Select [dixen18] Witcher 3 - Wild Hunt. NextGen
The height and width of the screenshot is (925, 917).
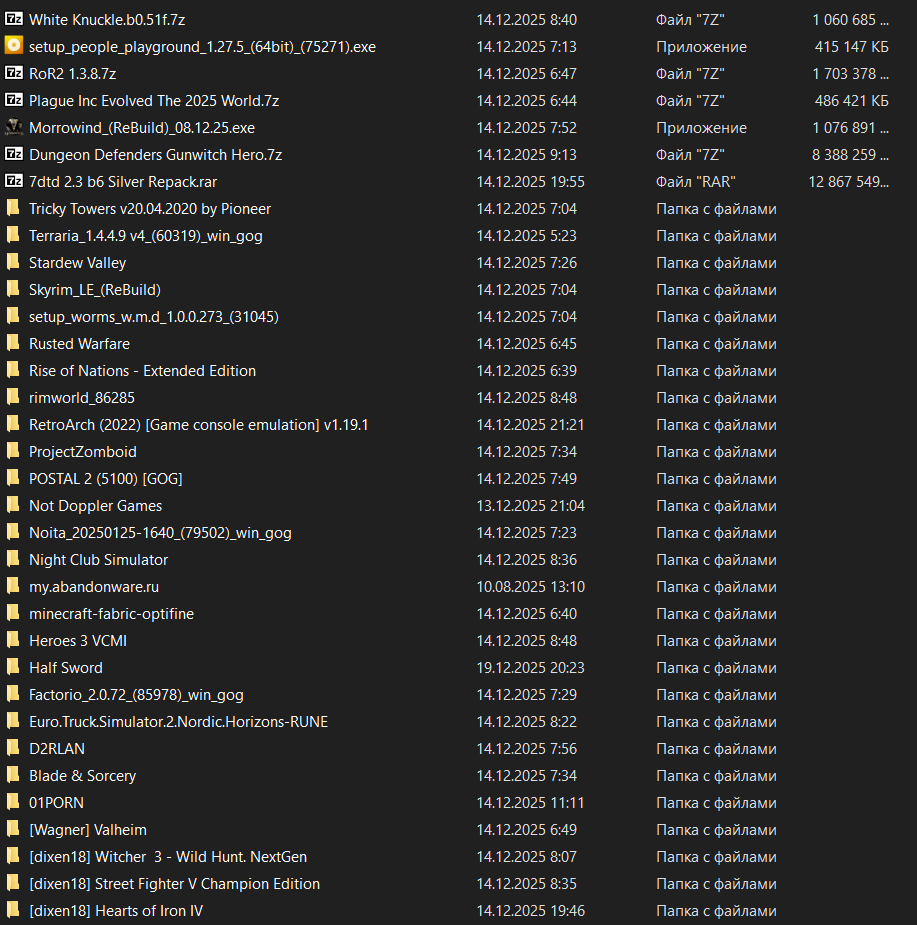(x=168, y=857)
